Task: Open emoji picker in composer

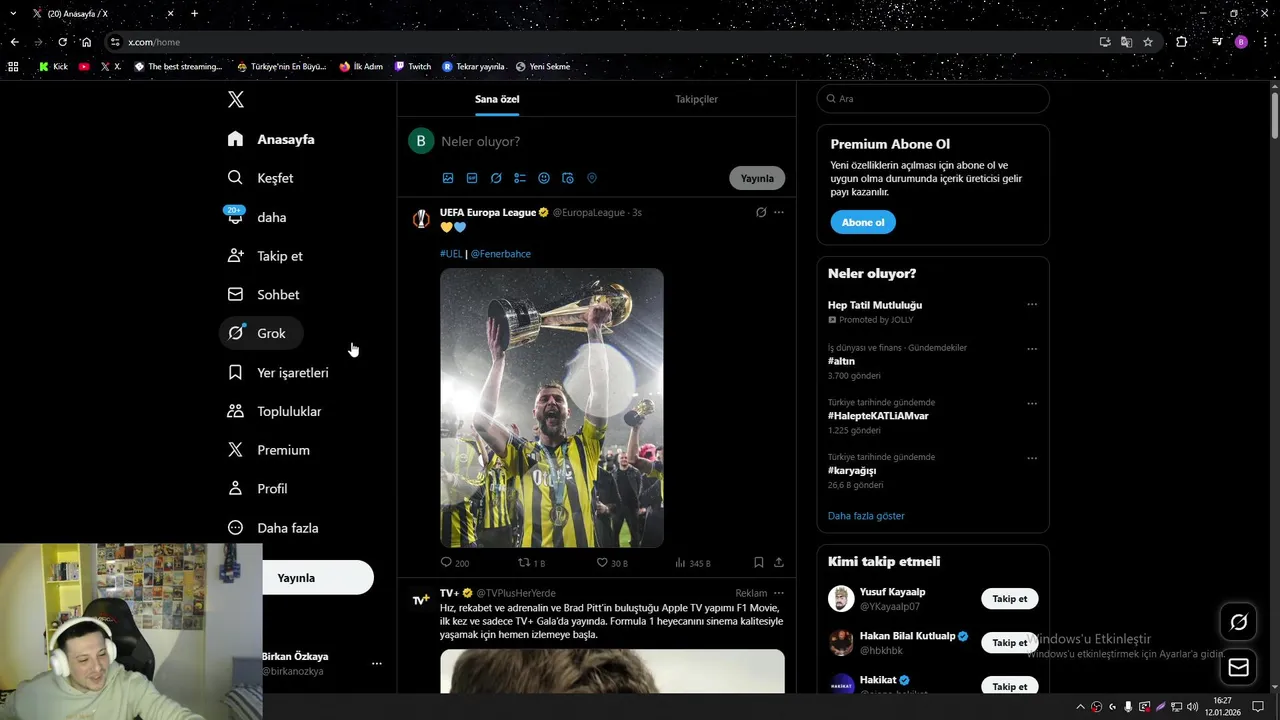Action: 544,178
